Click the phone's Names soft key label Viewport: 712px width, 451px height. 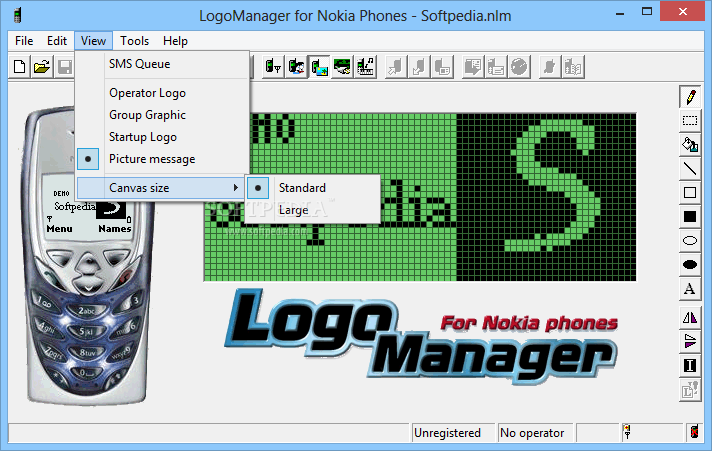click(115, 228)
